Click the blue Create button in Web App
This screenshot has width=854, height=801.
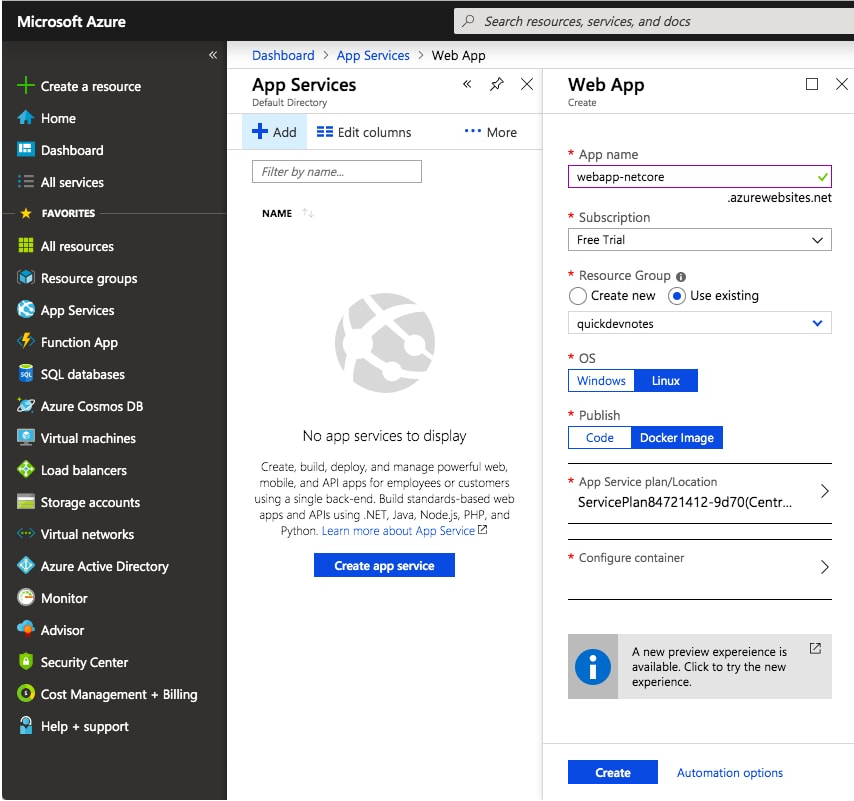613,772
